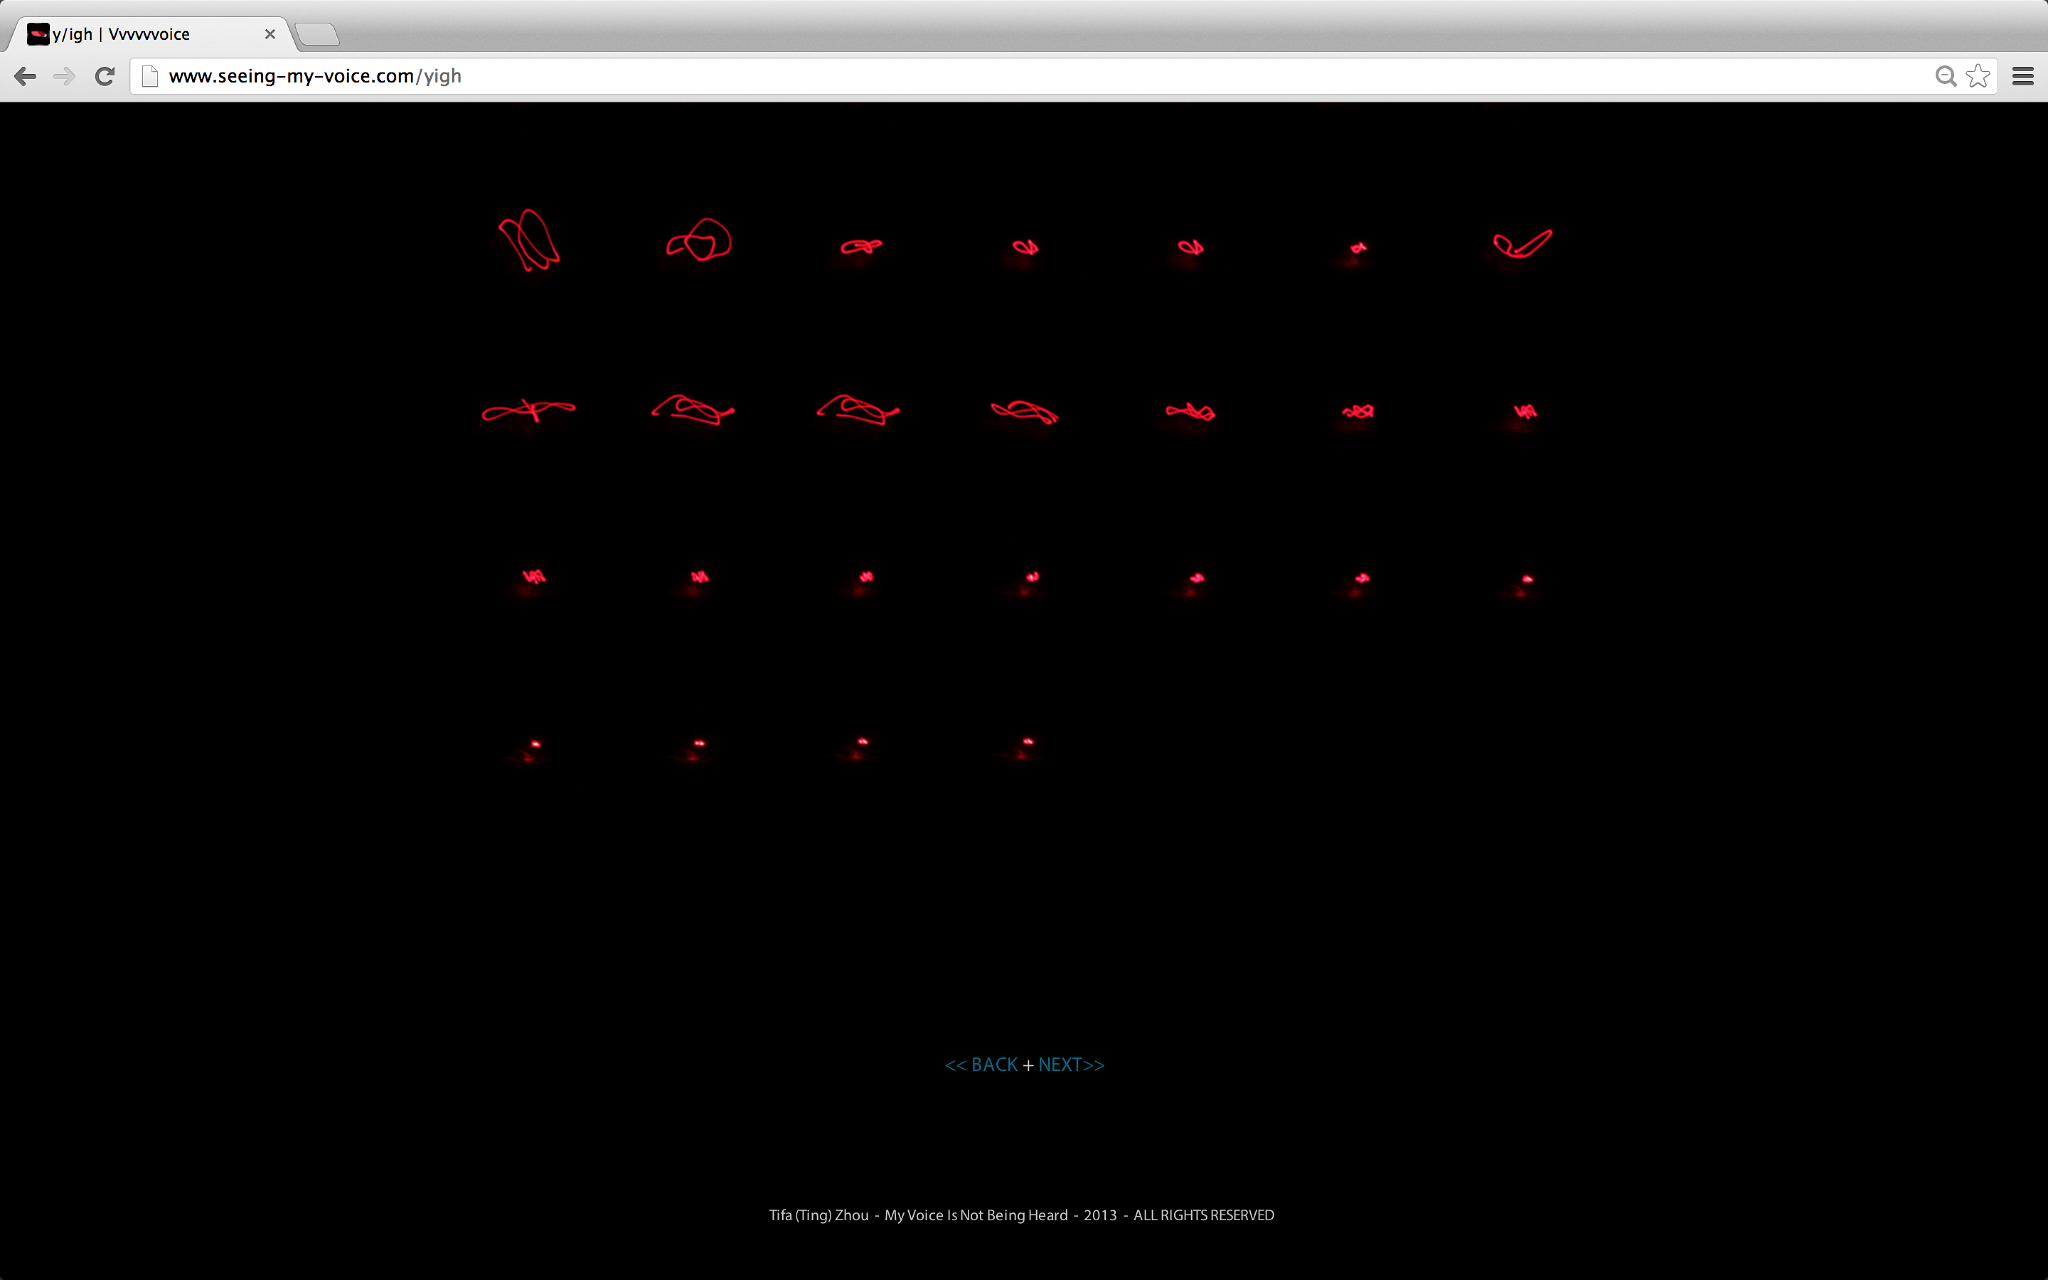Click the browser forward arrow
Screen dimensions: 2048x1280
pos(65,76)
